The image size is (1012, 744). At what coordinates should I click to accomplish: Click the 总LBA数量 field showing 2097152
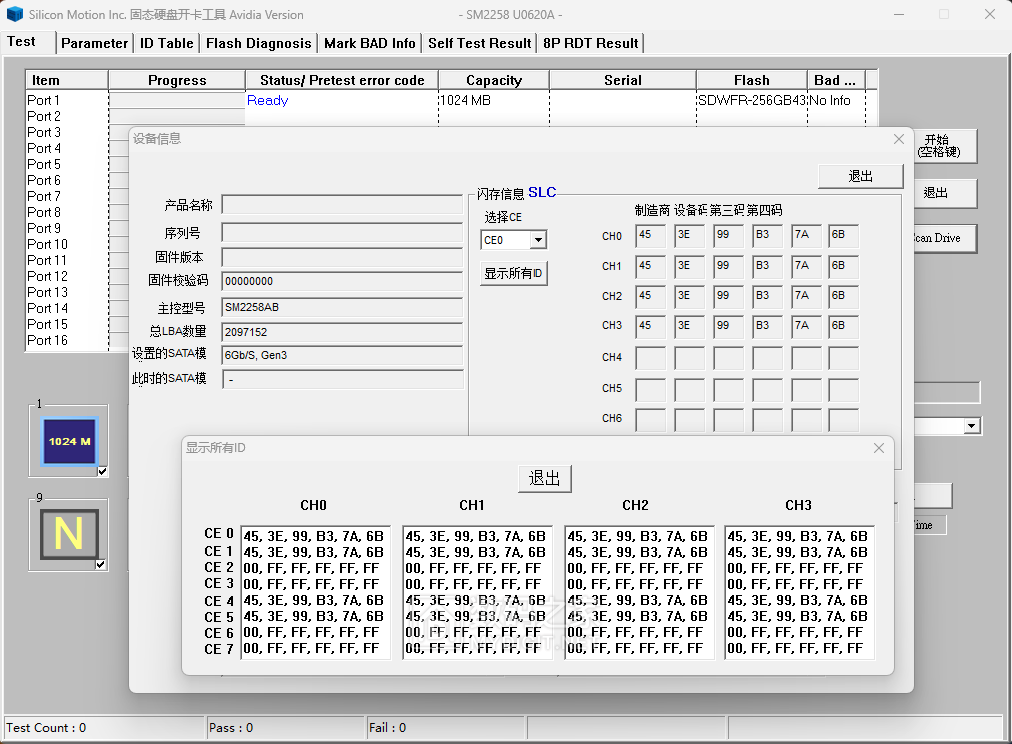[342, 332]
